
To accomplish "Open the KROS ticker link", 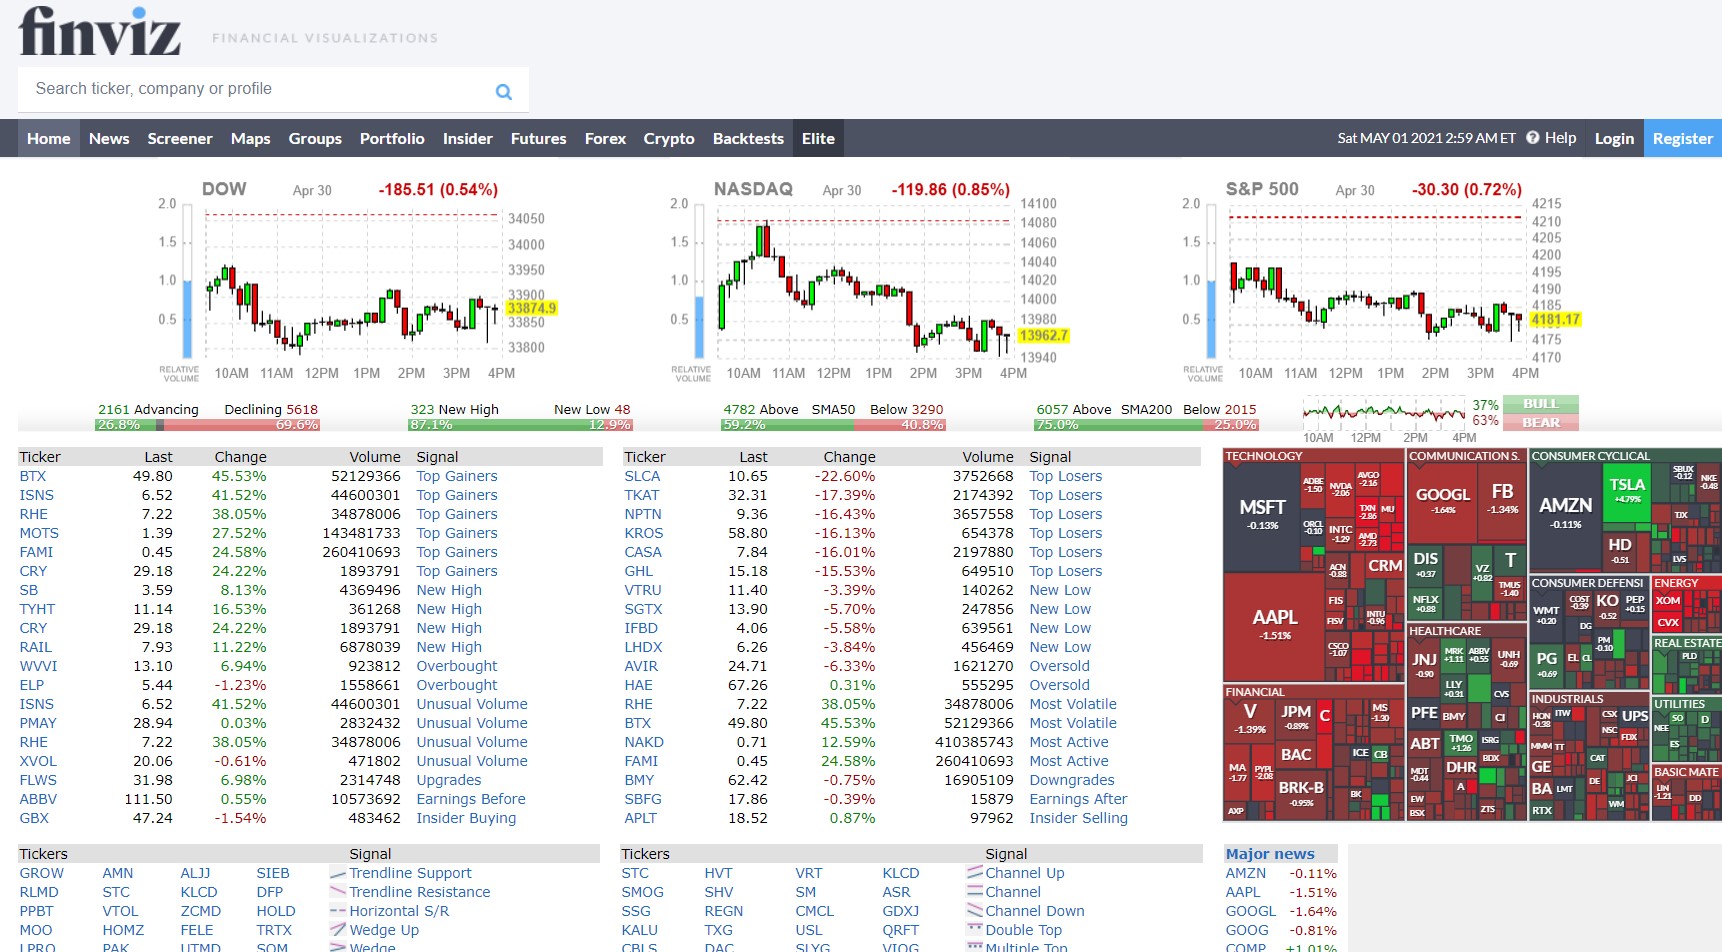I will 644,533.
